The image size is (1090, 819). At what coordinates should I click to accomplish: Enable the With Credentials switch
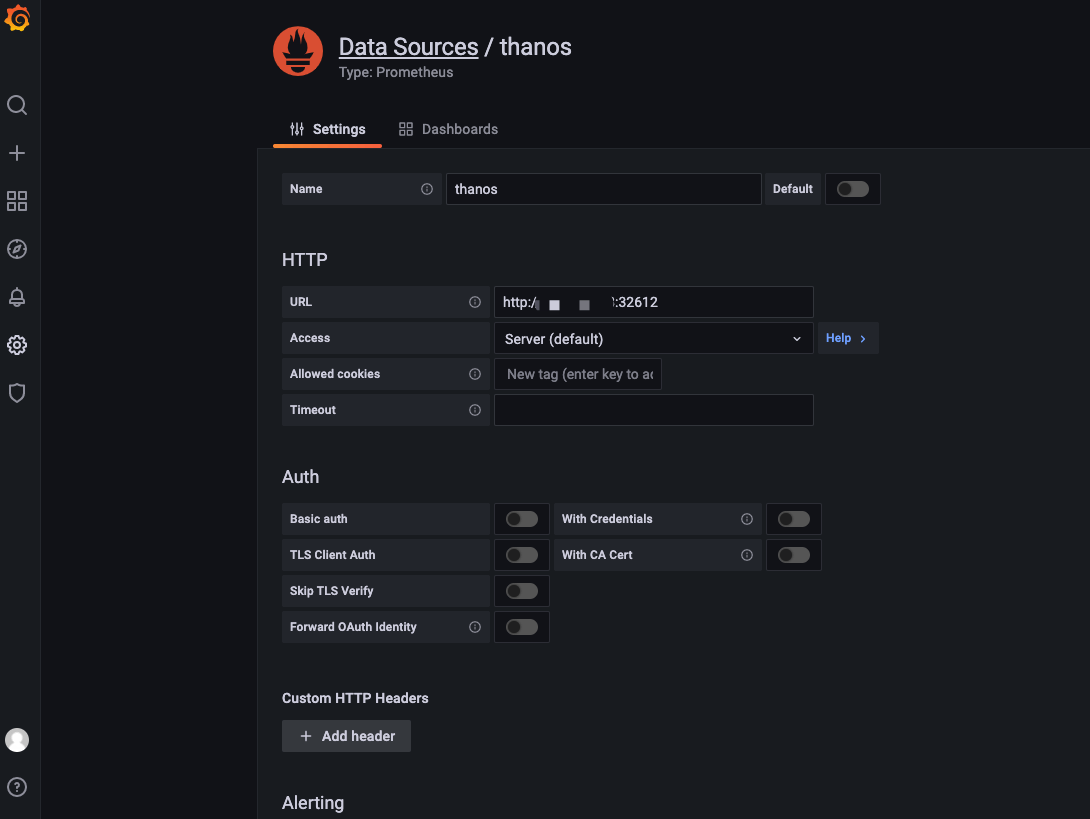point(794,519)
